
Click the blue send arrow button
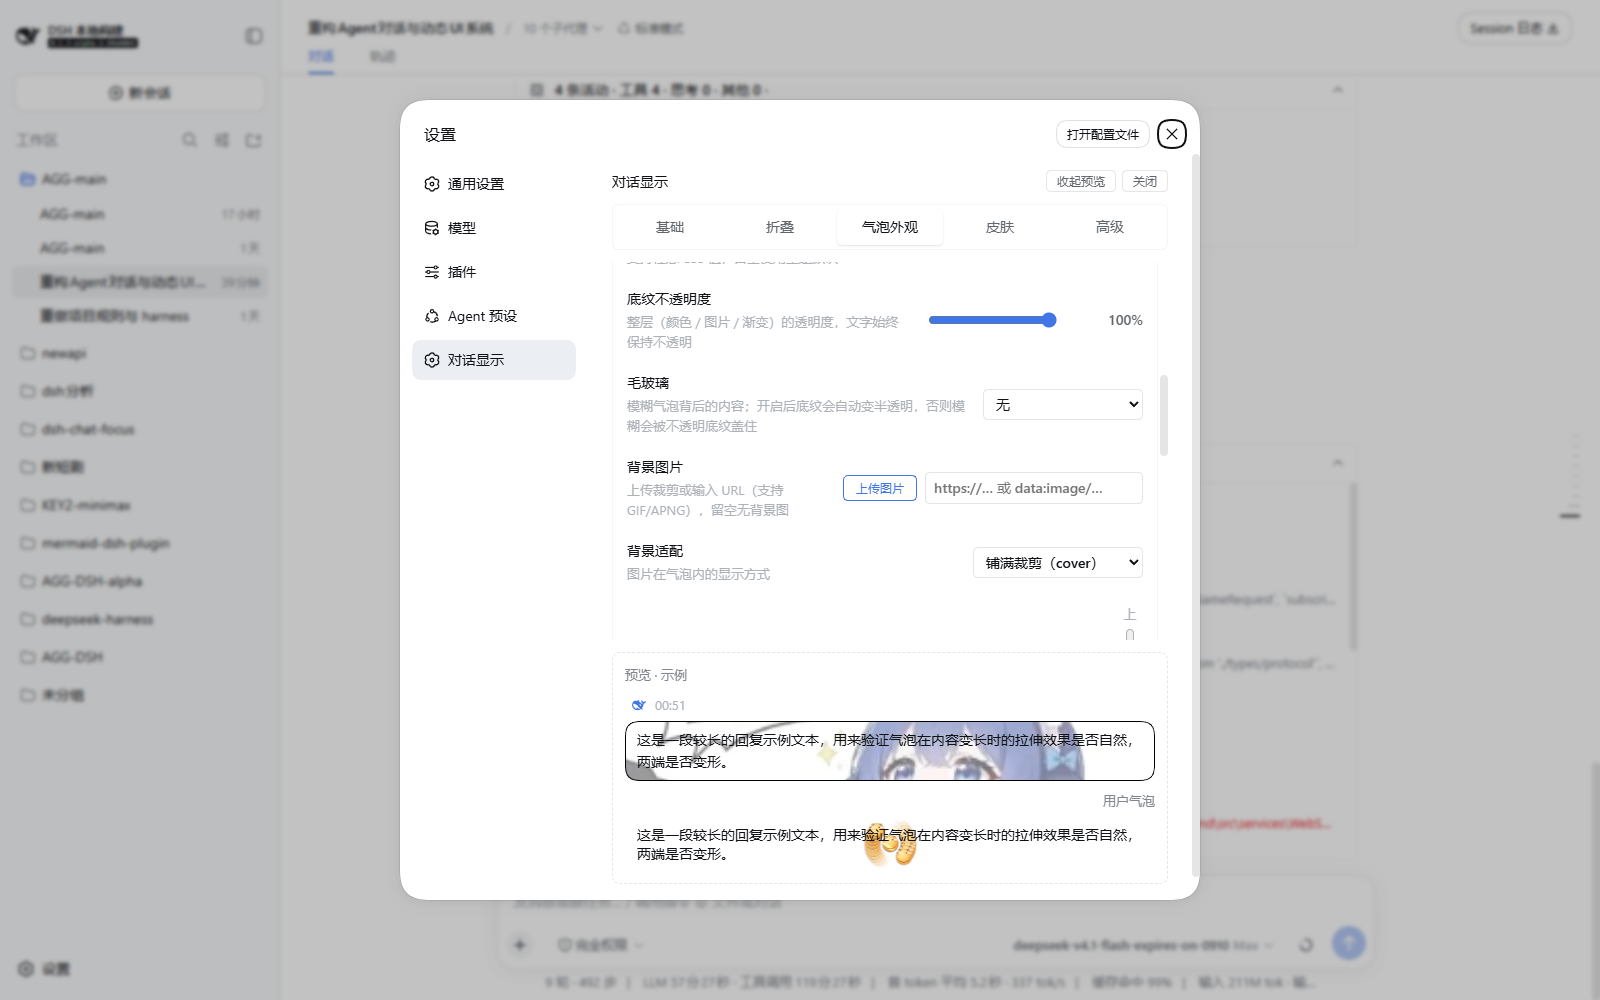1349,942
